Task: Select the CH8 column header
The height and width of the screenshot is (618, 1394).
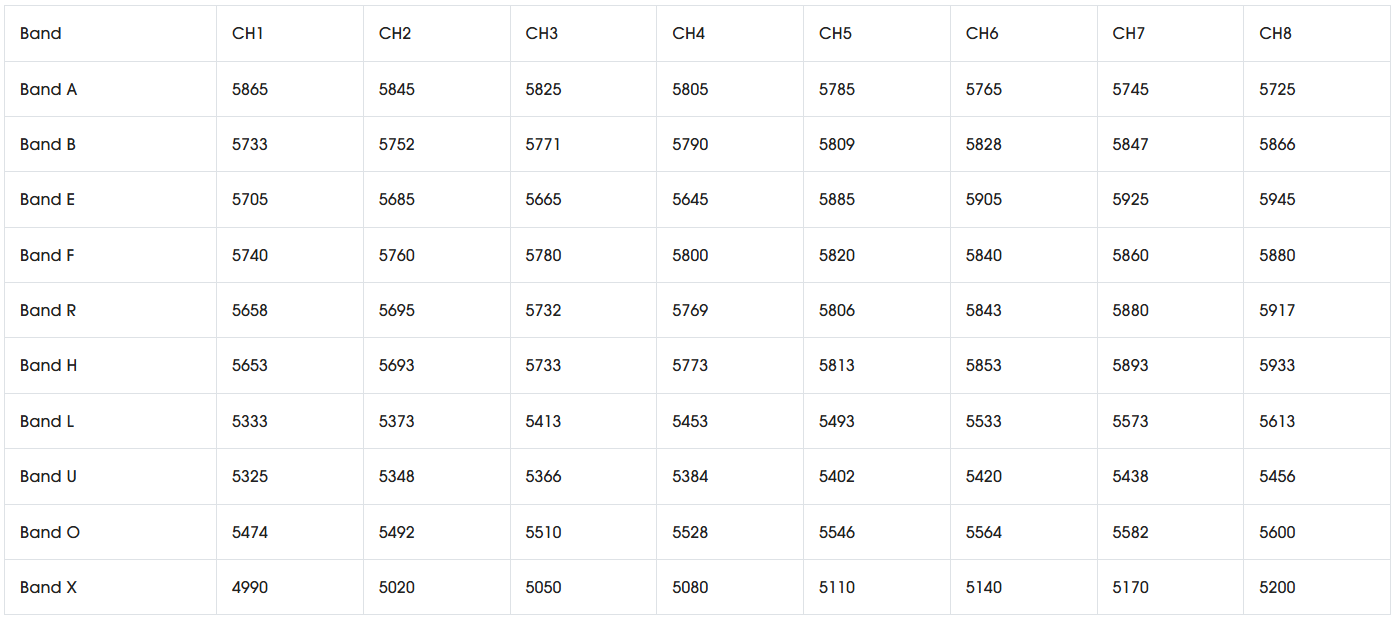Action: click(1275, 34)
